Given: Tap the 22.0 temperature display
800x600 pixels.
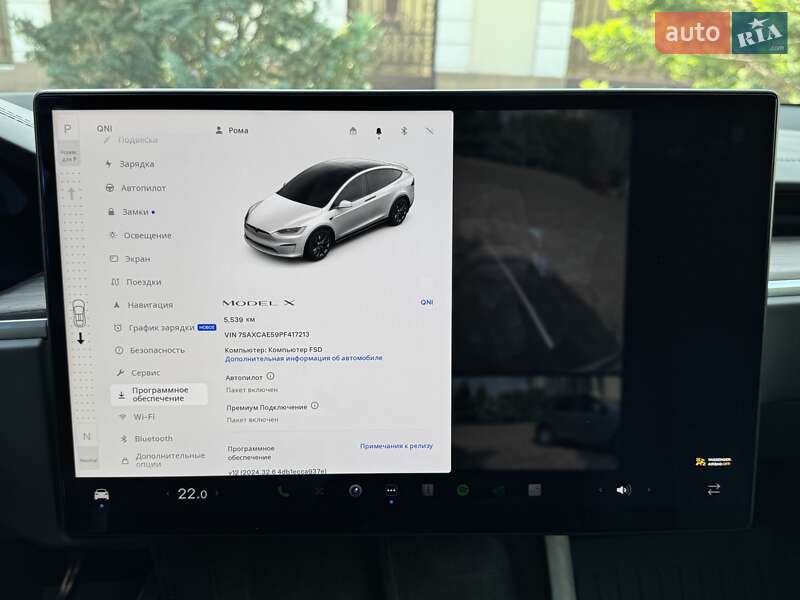Looking at the screenshot, I should coord(192,493).
